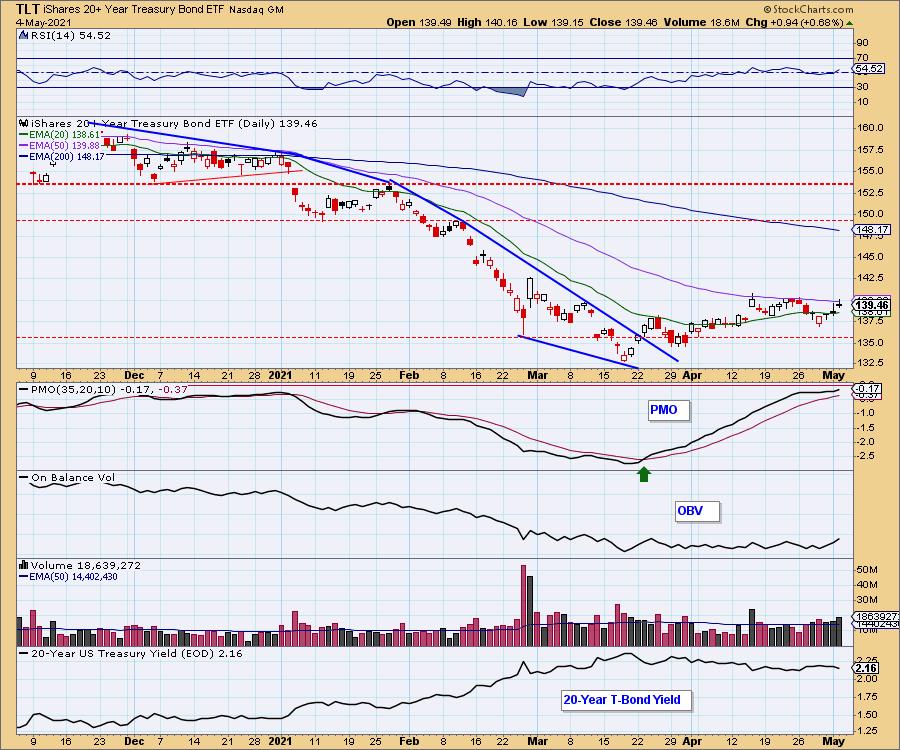
Task: Select the '(Daily) 139.46' price legend
Action: click(277, 123)
